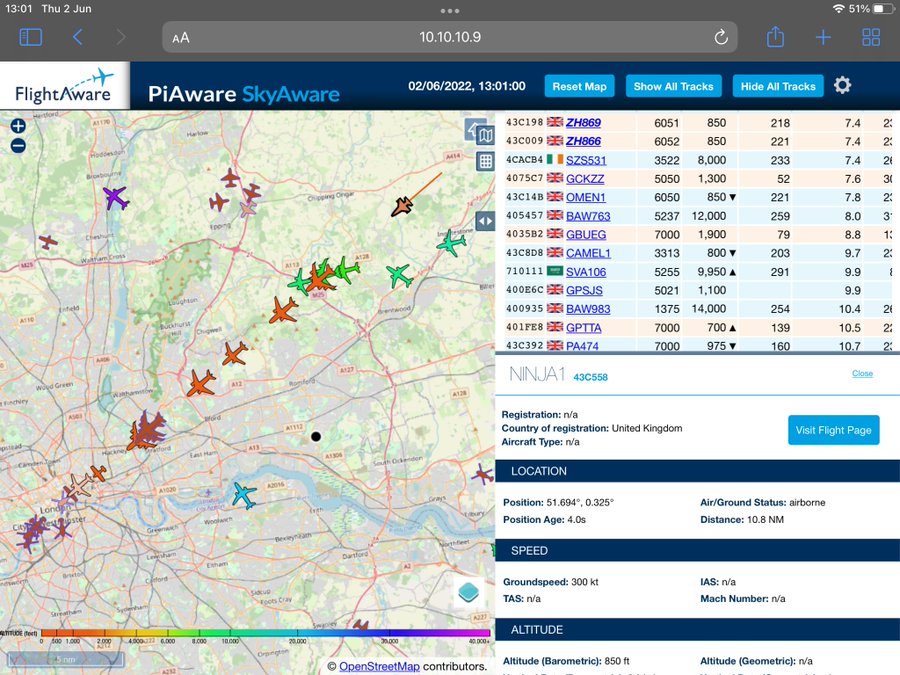The height and width of the screenshot is (675, 900).
Task: Close the NINJA1 detail panel
Action: click(862, 374)
